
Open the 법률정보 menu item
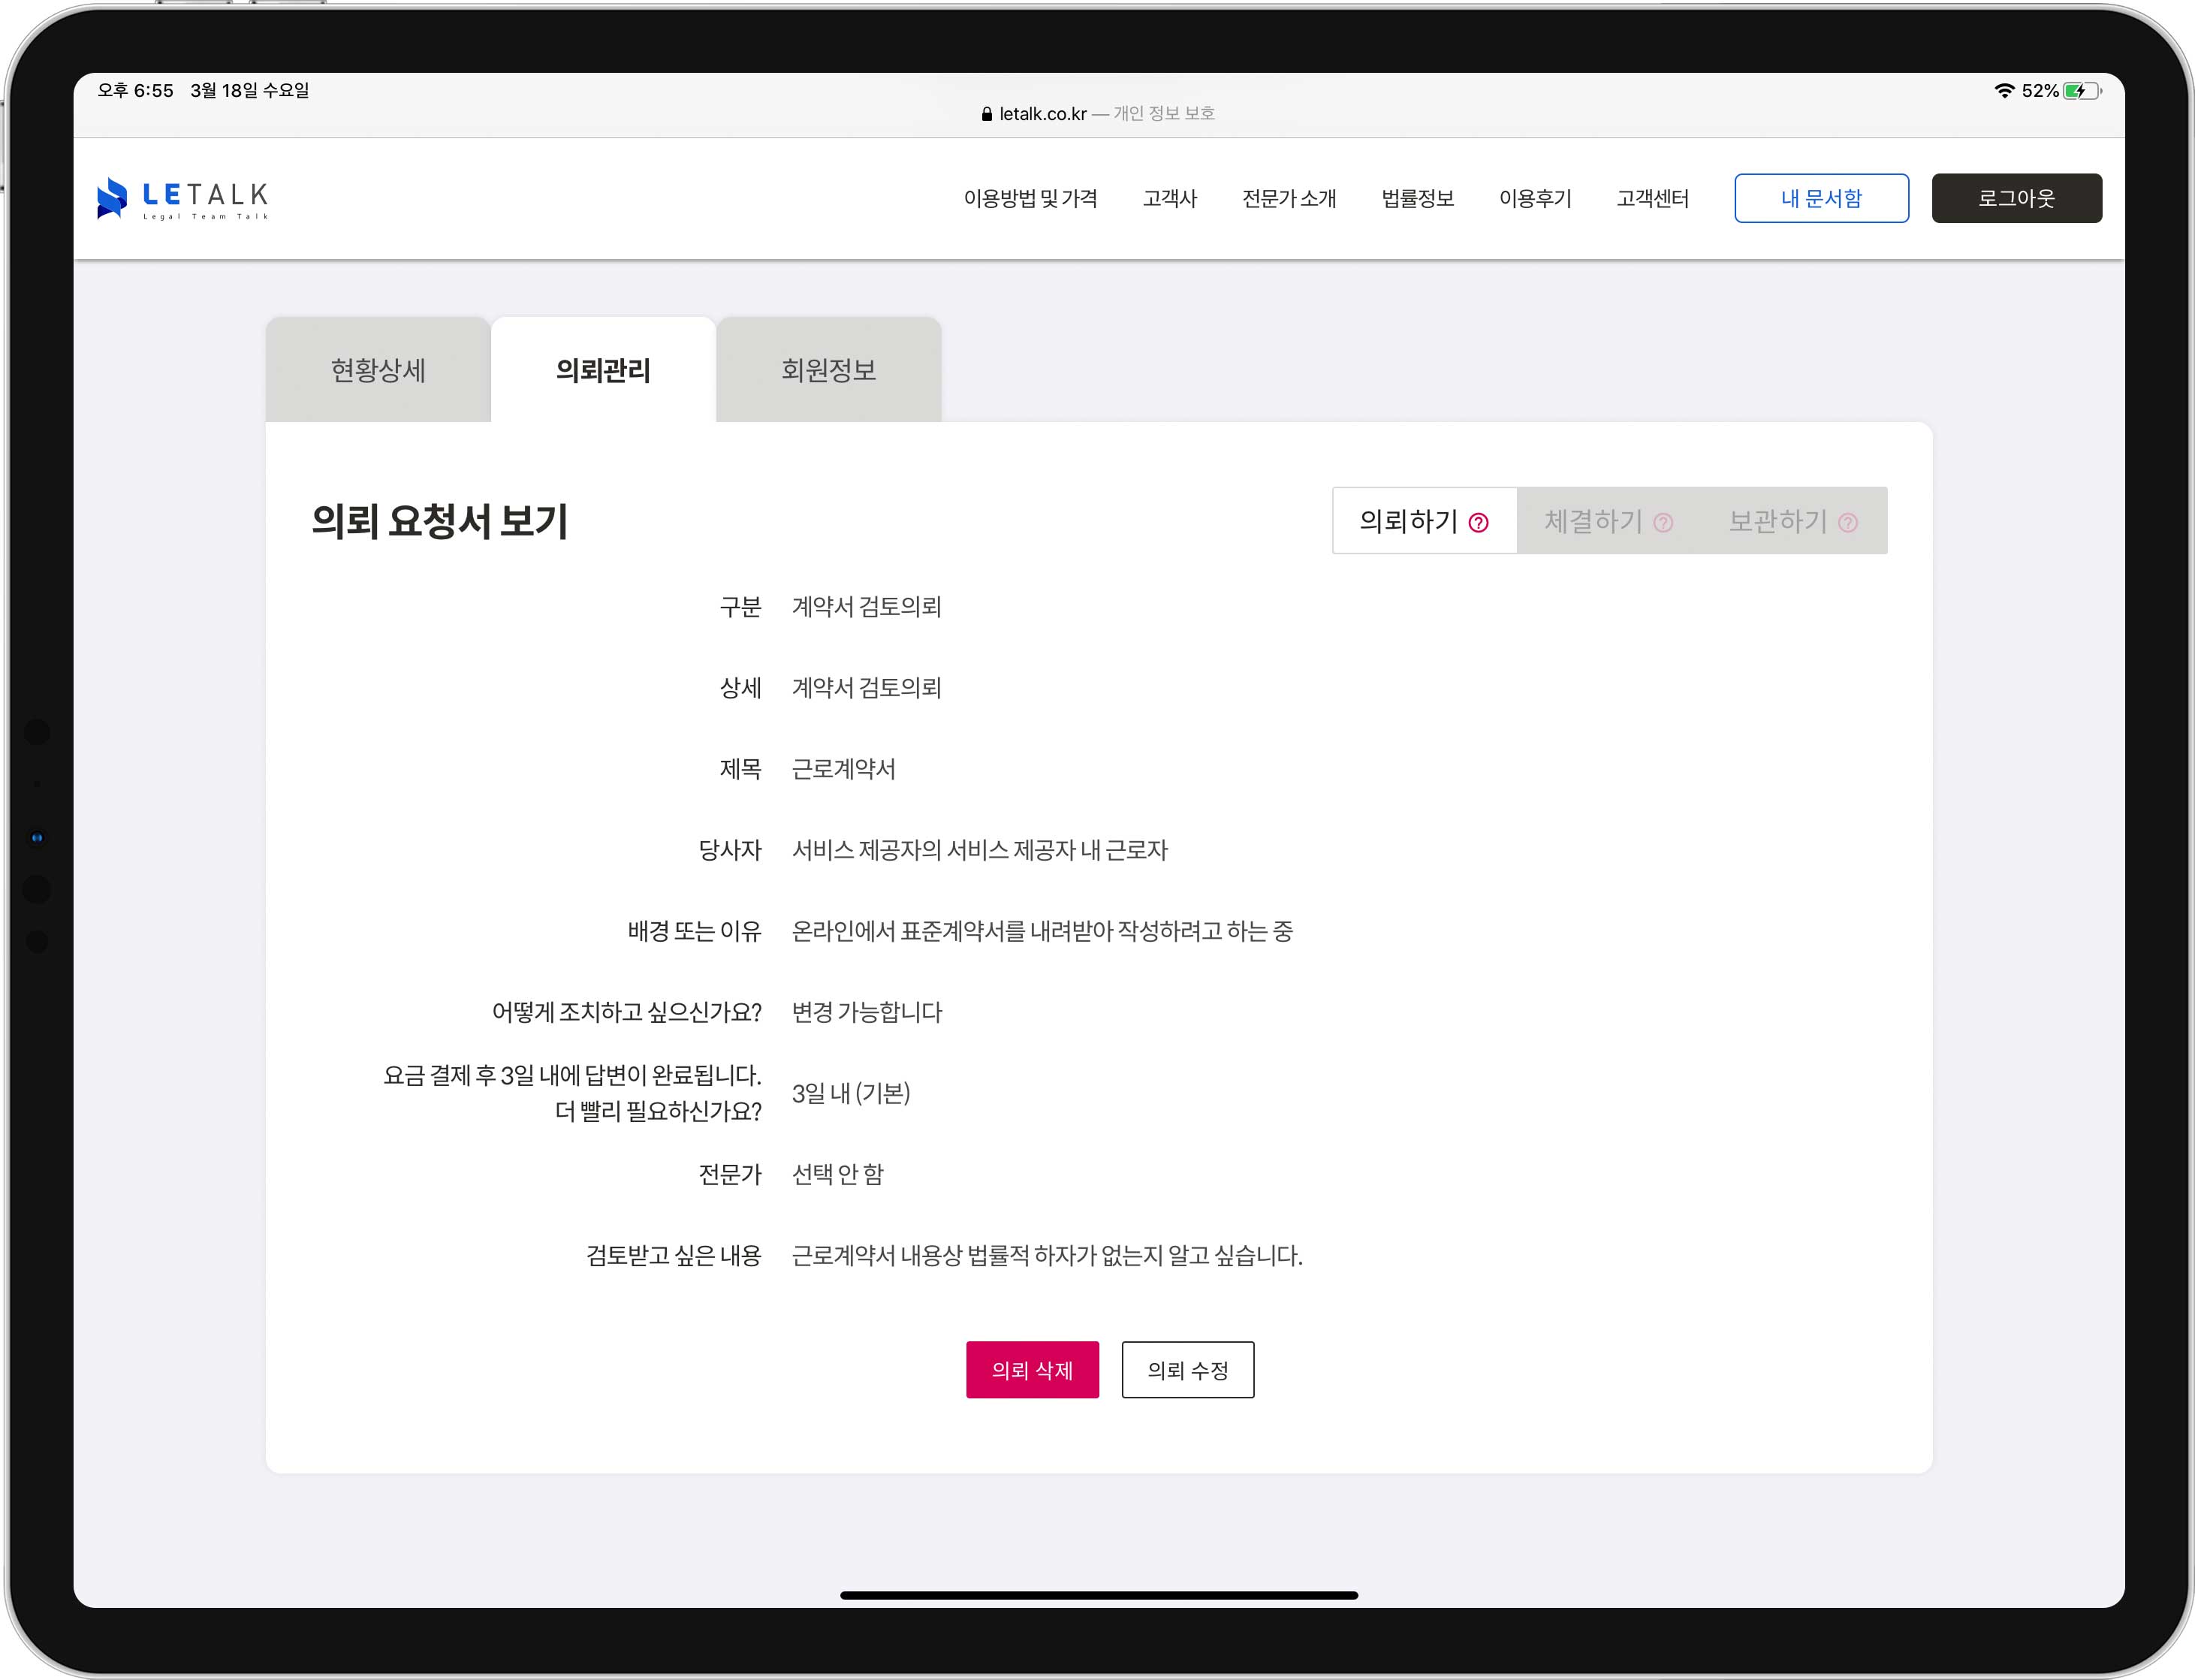click(1417, 198)
